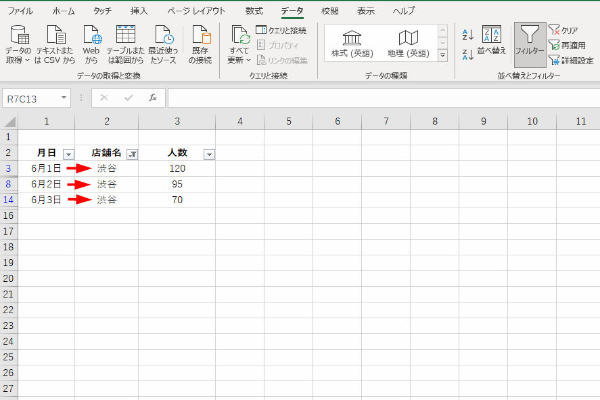Click the すべて更新 refresh icon
This screenshot has width=600, height=400.
pyautogui.click(x=238, y=44)
